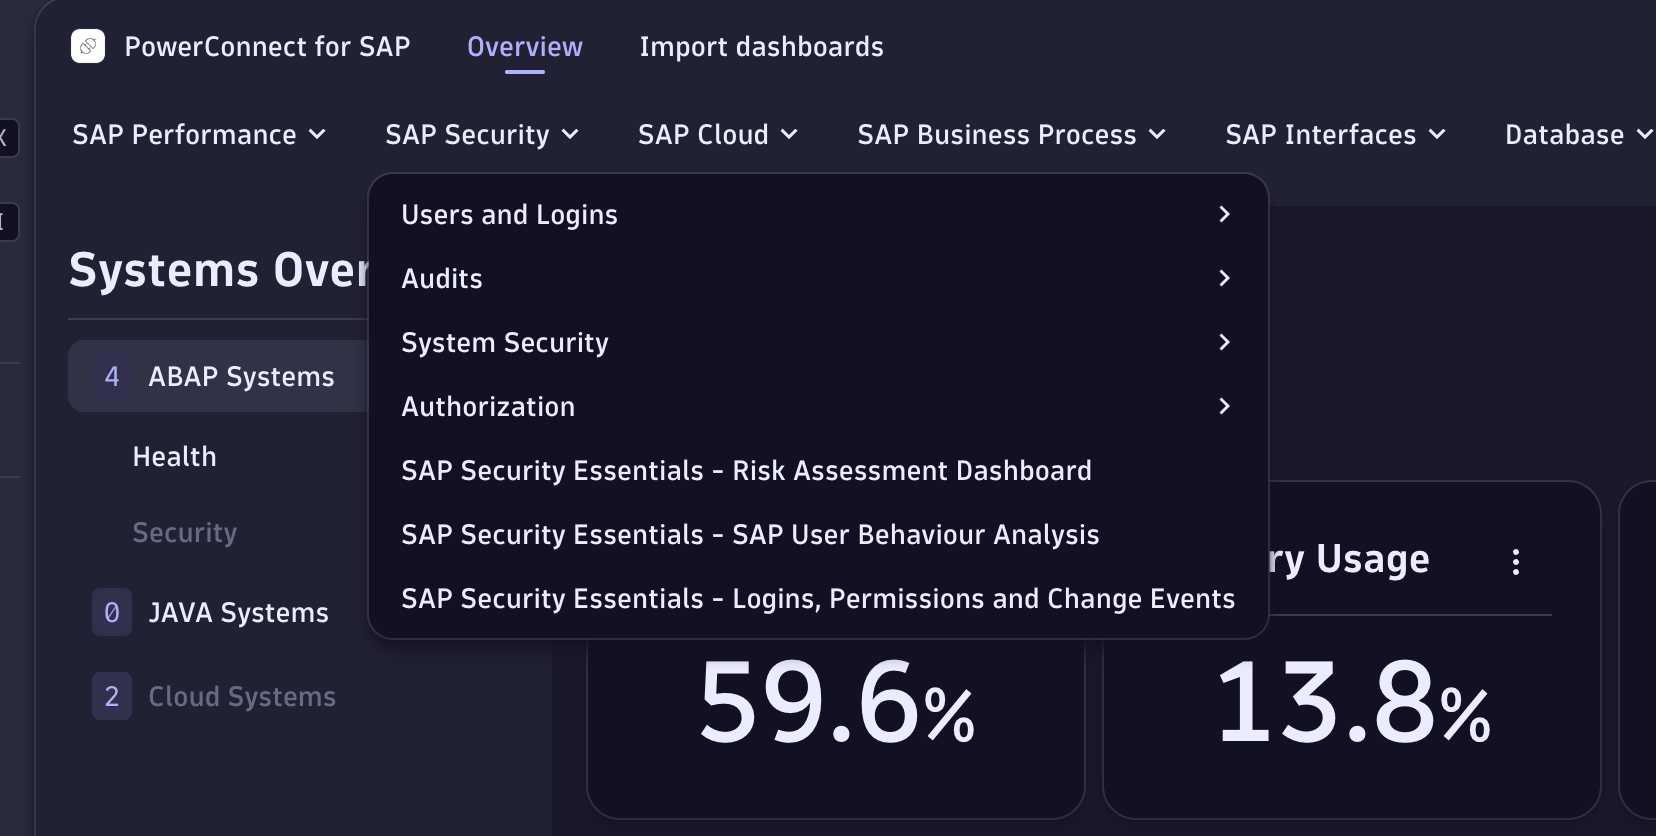Expand the Users and Logins submenu arrow
1656x836 pixels.
pyautogui.click(x=1224, y=214)
